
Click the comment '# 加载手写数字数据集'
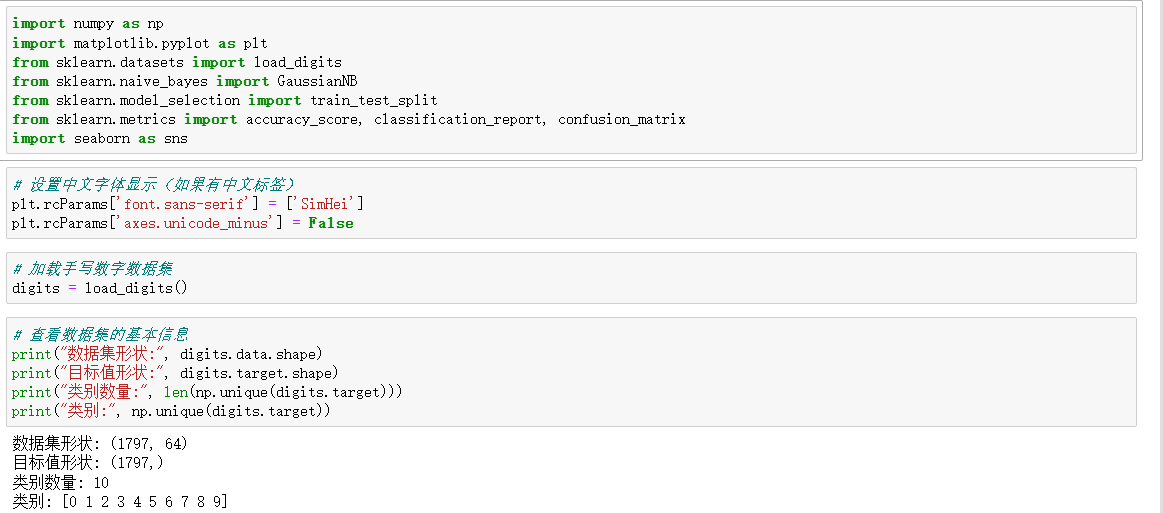pos(92,269)
